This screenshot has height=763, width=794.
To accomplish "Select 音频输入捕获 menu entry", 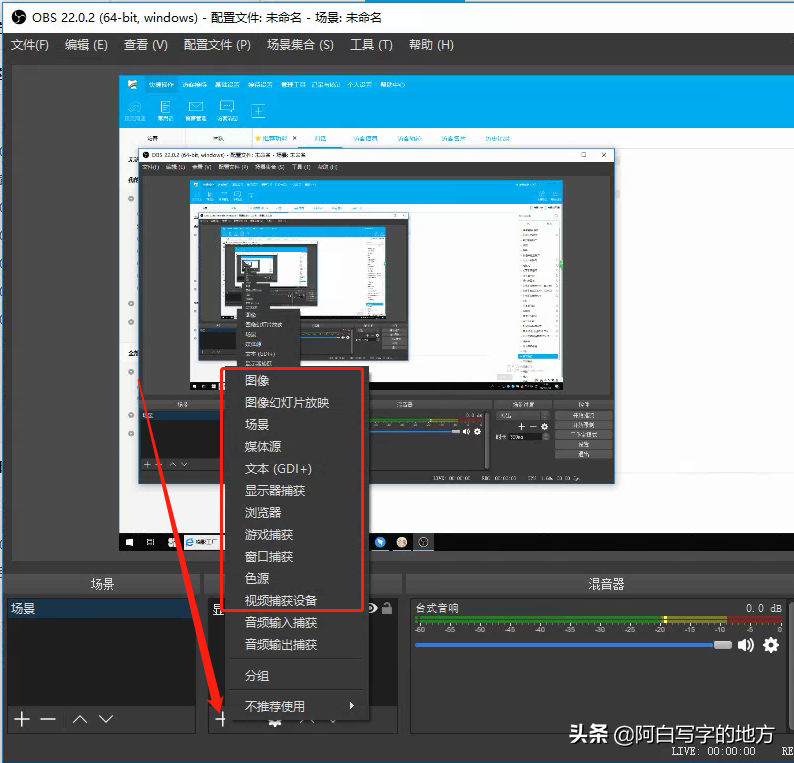I will pyautogui.click(x=281, y=623).
